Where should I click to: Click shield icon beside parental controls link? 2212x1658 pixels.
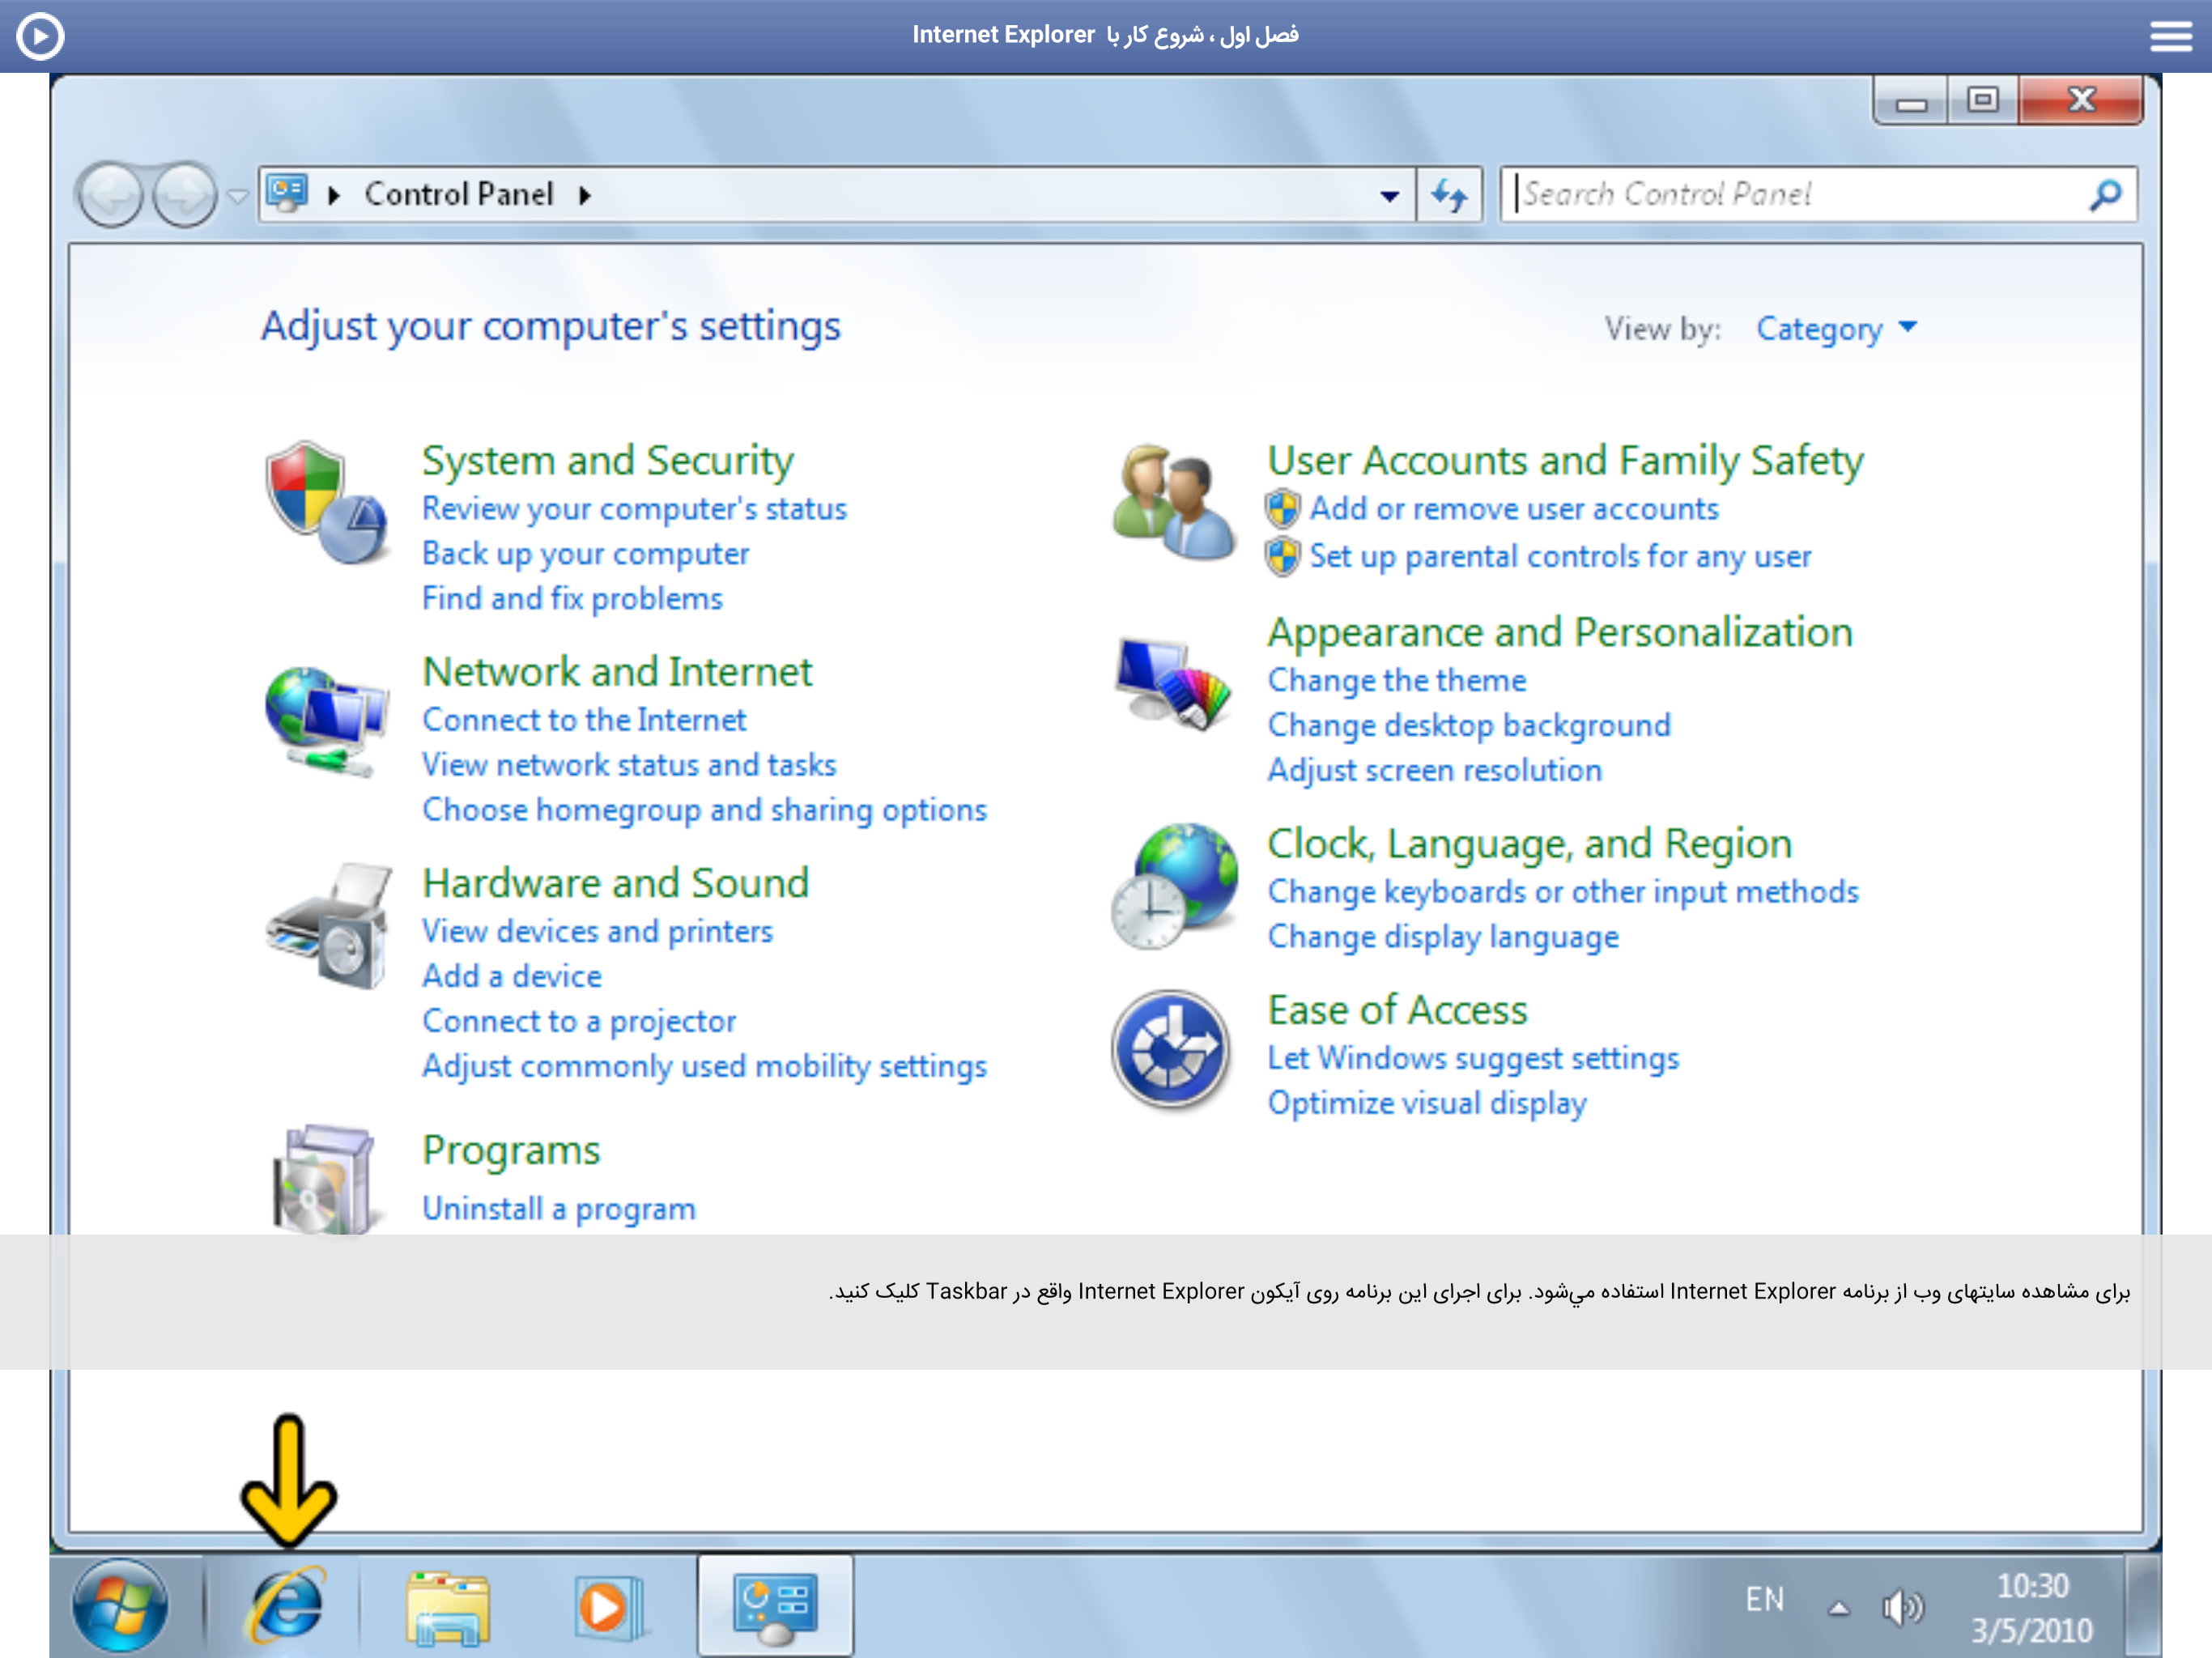coord(1283,556)
